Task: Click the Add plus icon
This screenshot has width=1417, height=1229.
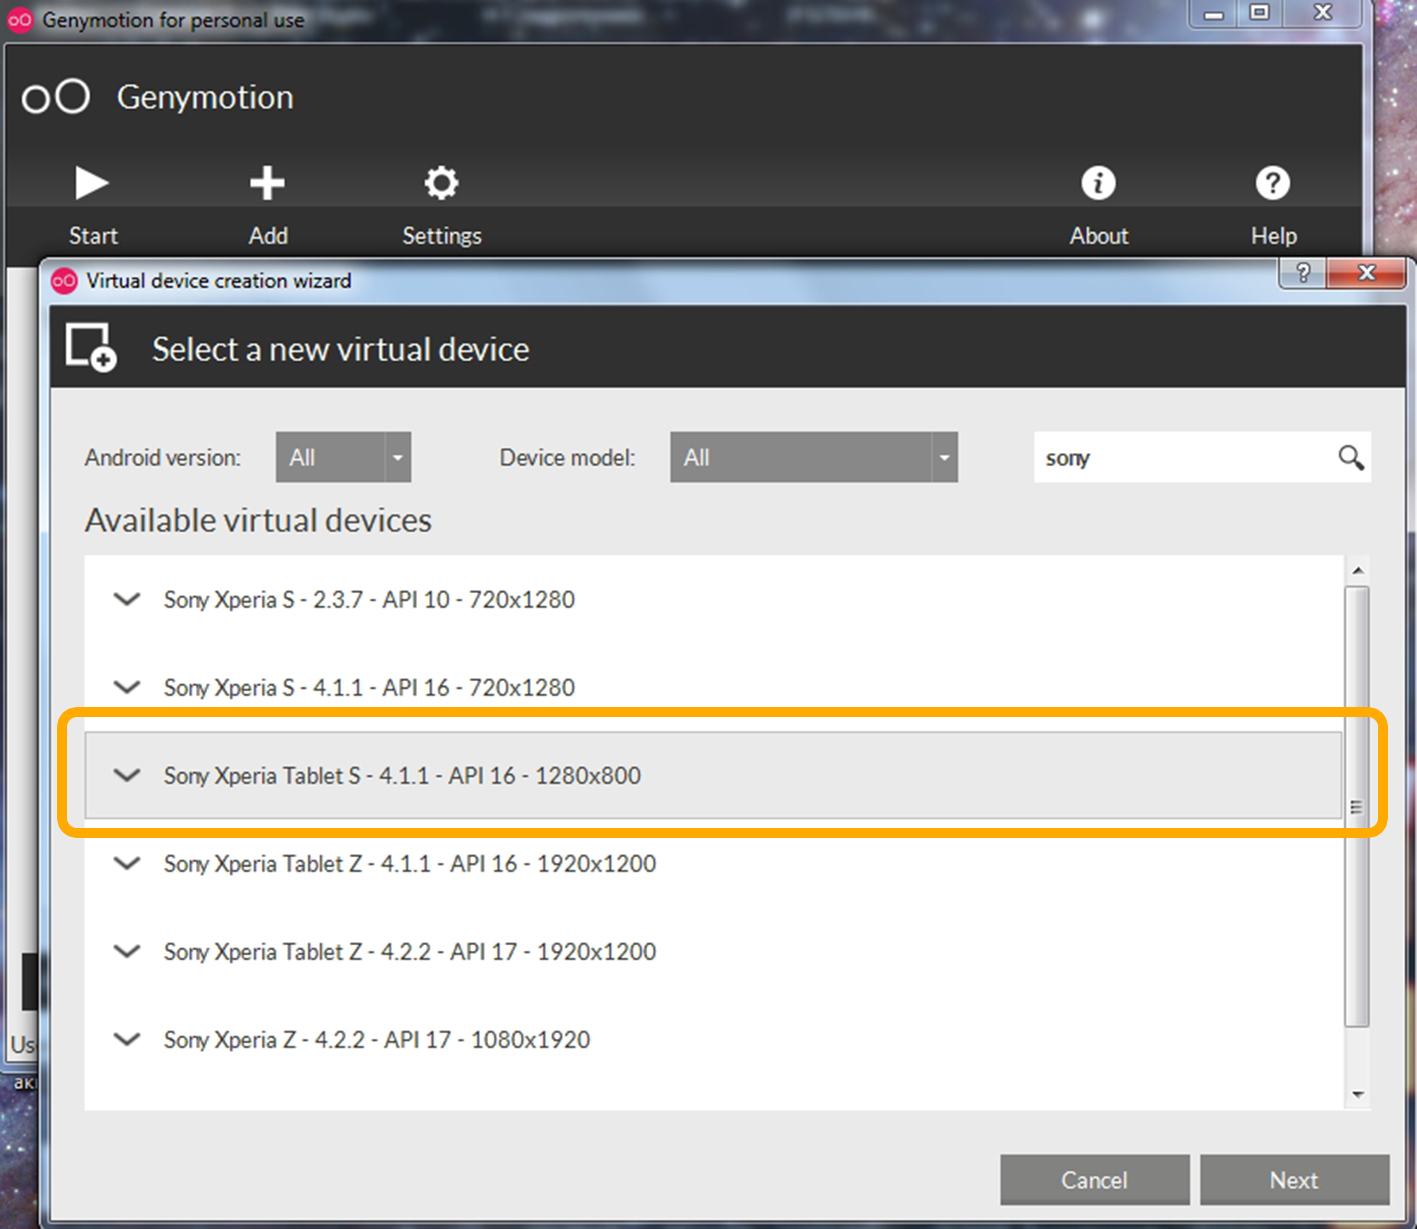Action: [x=267, y=183]
